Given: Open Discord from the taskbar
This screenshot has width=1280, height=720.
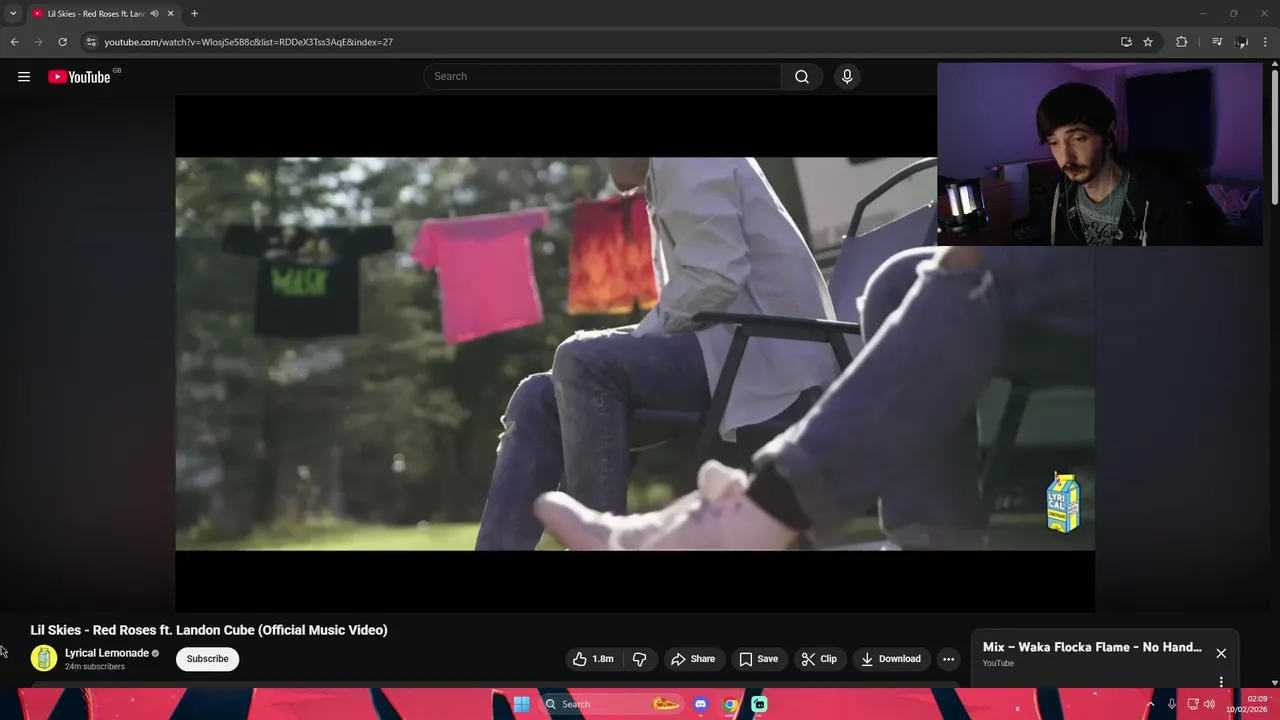Looking at the screenshot, I should (700, 704).
